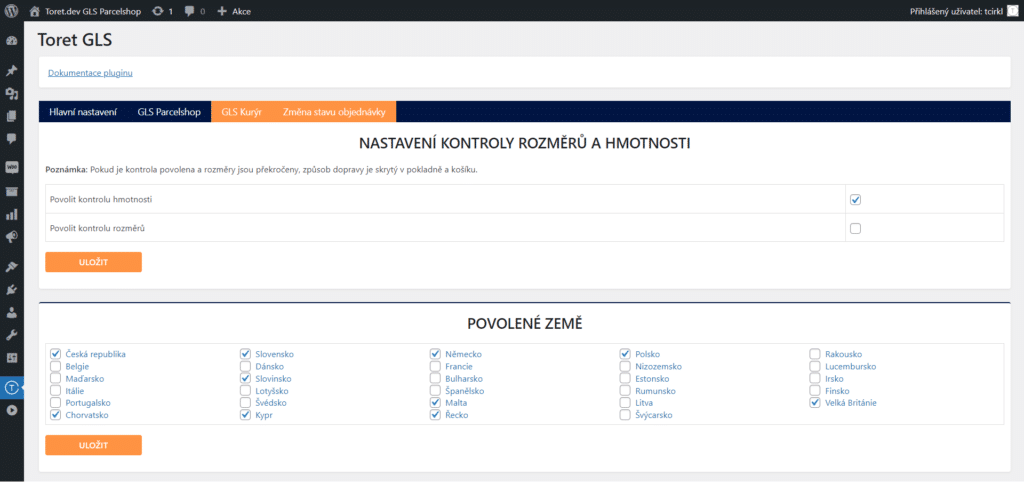
Task: Uncheck the Řecko checkbox
Action: click(436, 415)
